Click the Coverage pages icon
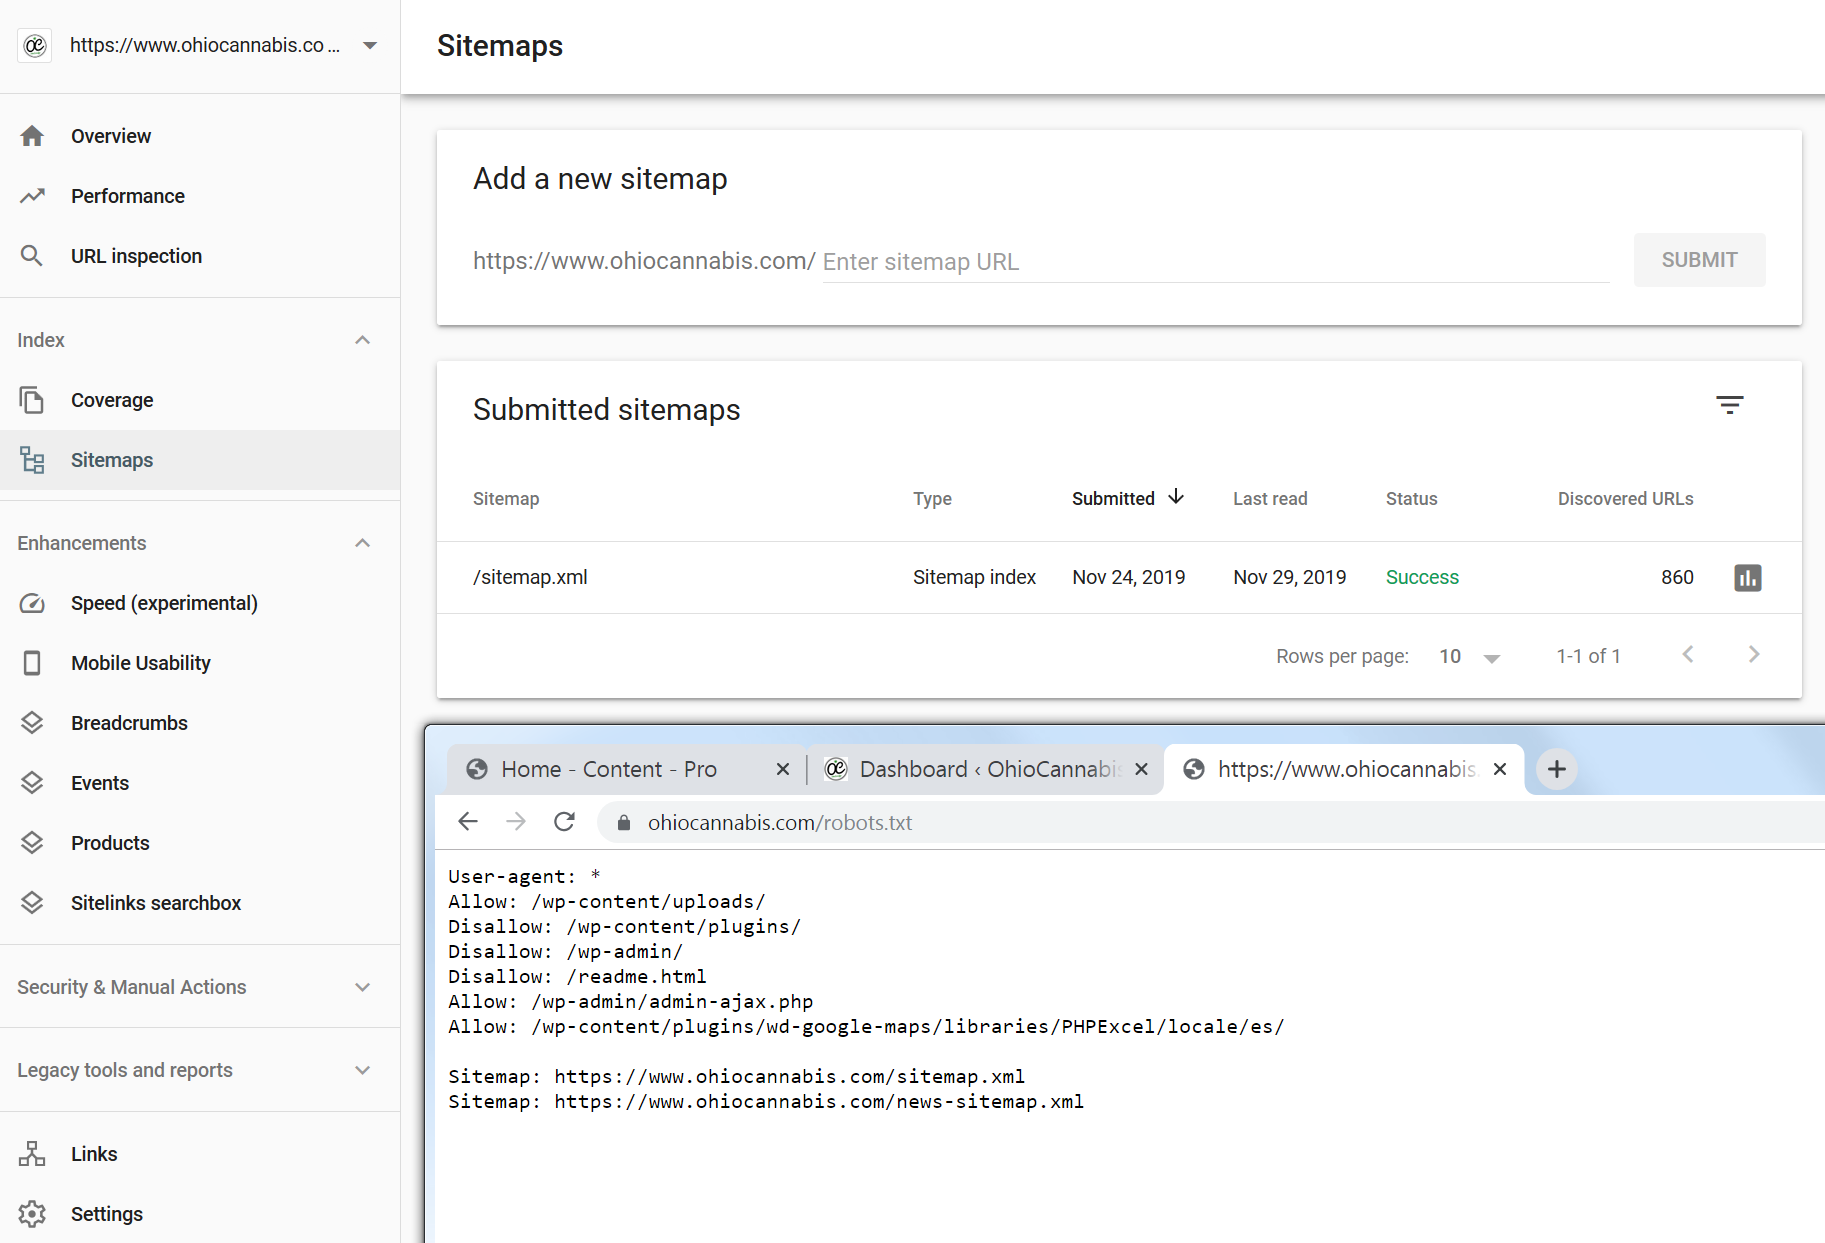Viewport: 1825px width, 1243px height. point(32,400)
